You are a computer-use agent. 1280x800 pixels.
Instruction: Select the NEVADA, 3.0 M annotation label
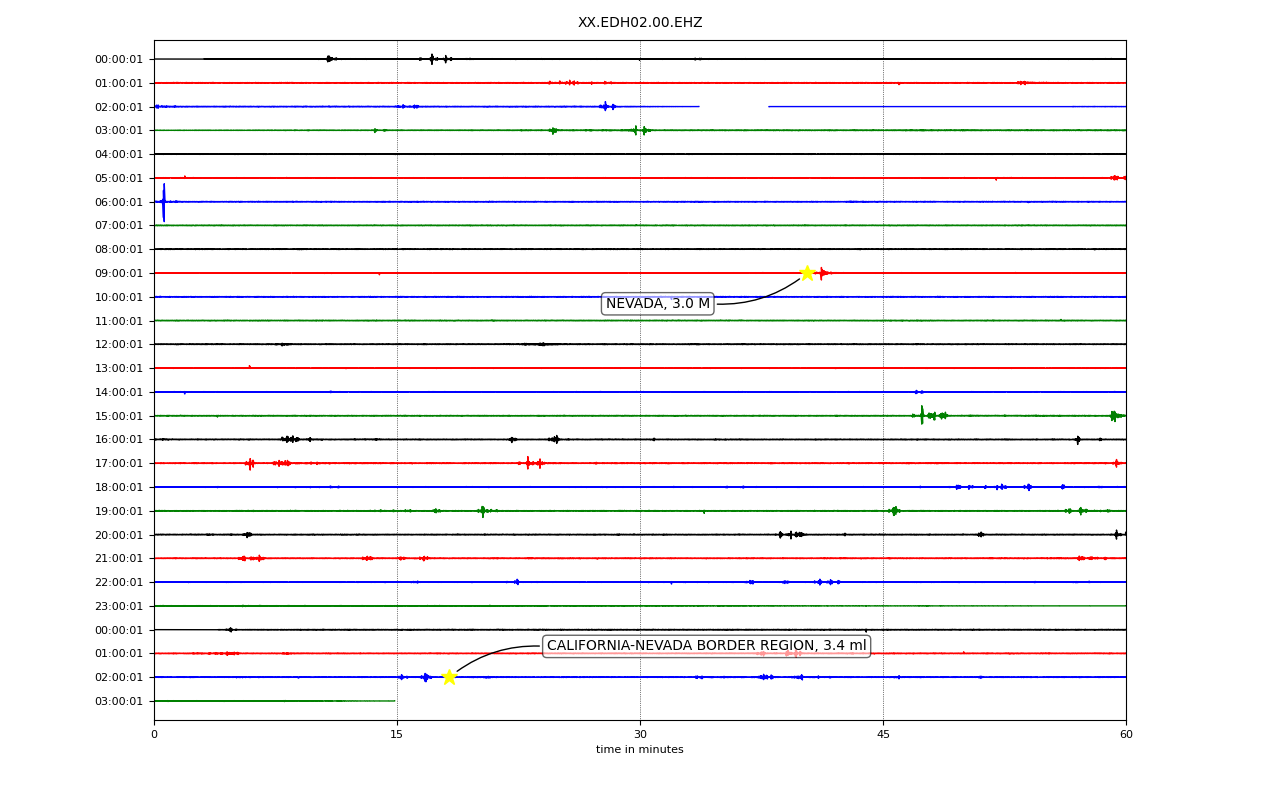point(658,304)
